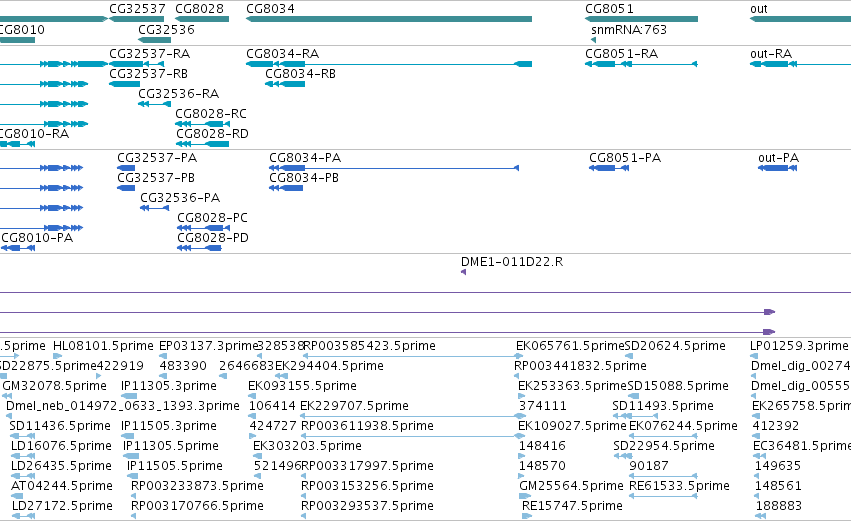Click EST RP003317997.5prime label
This screenshot has height=521, width=851.
pos(367,467)
